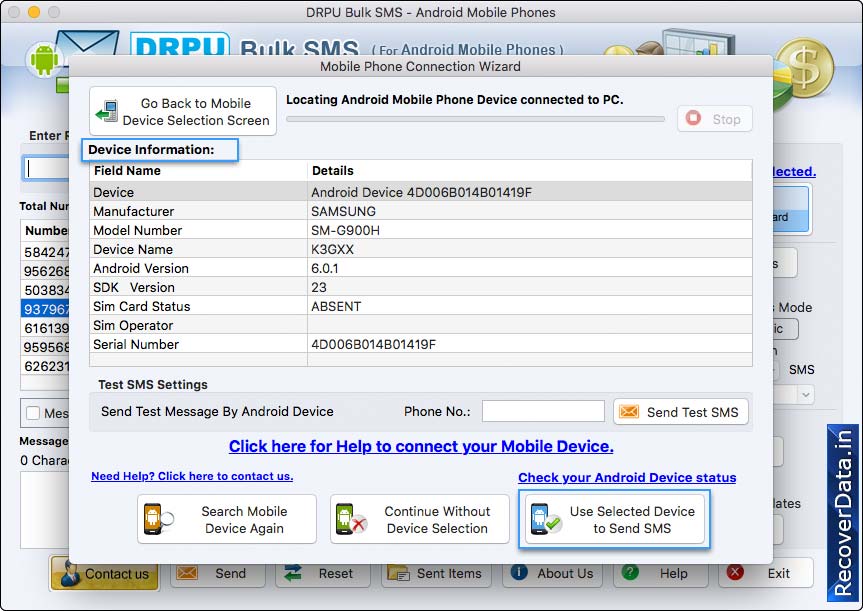The height and width of the screenshot is (611, 863).
Task: Click Send in the main window toolbar
Action: pyautogui.click(x=218, y=573)
